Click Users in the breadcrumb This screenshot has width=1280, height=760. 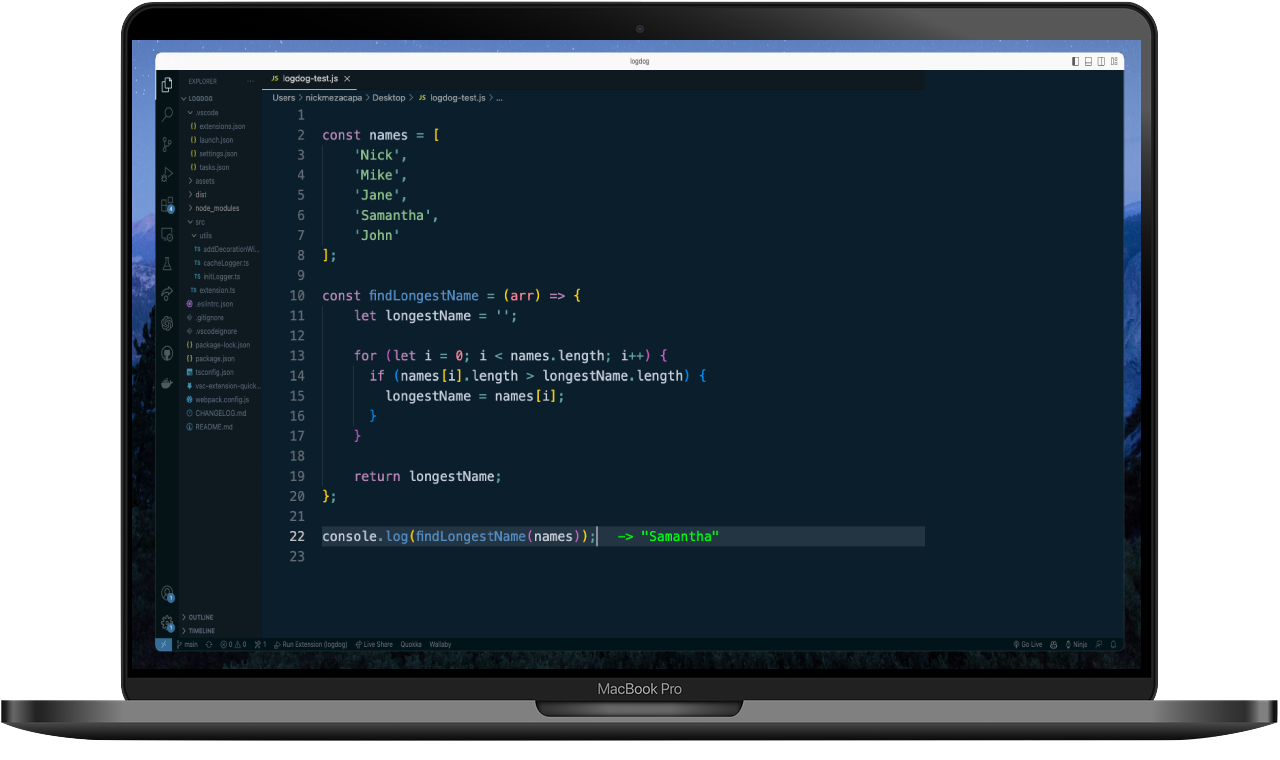(x=284, y=98)
